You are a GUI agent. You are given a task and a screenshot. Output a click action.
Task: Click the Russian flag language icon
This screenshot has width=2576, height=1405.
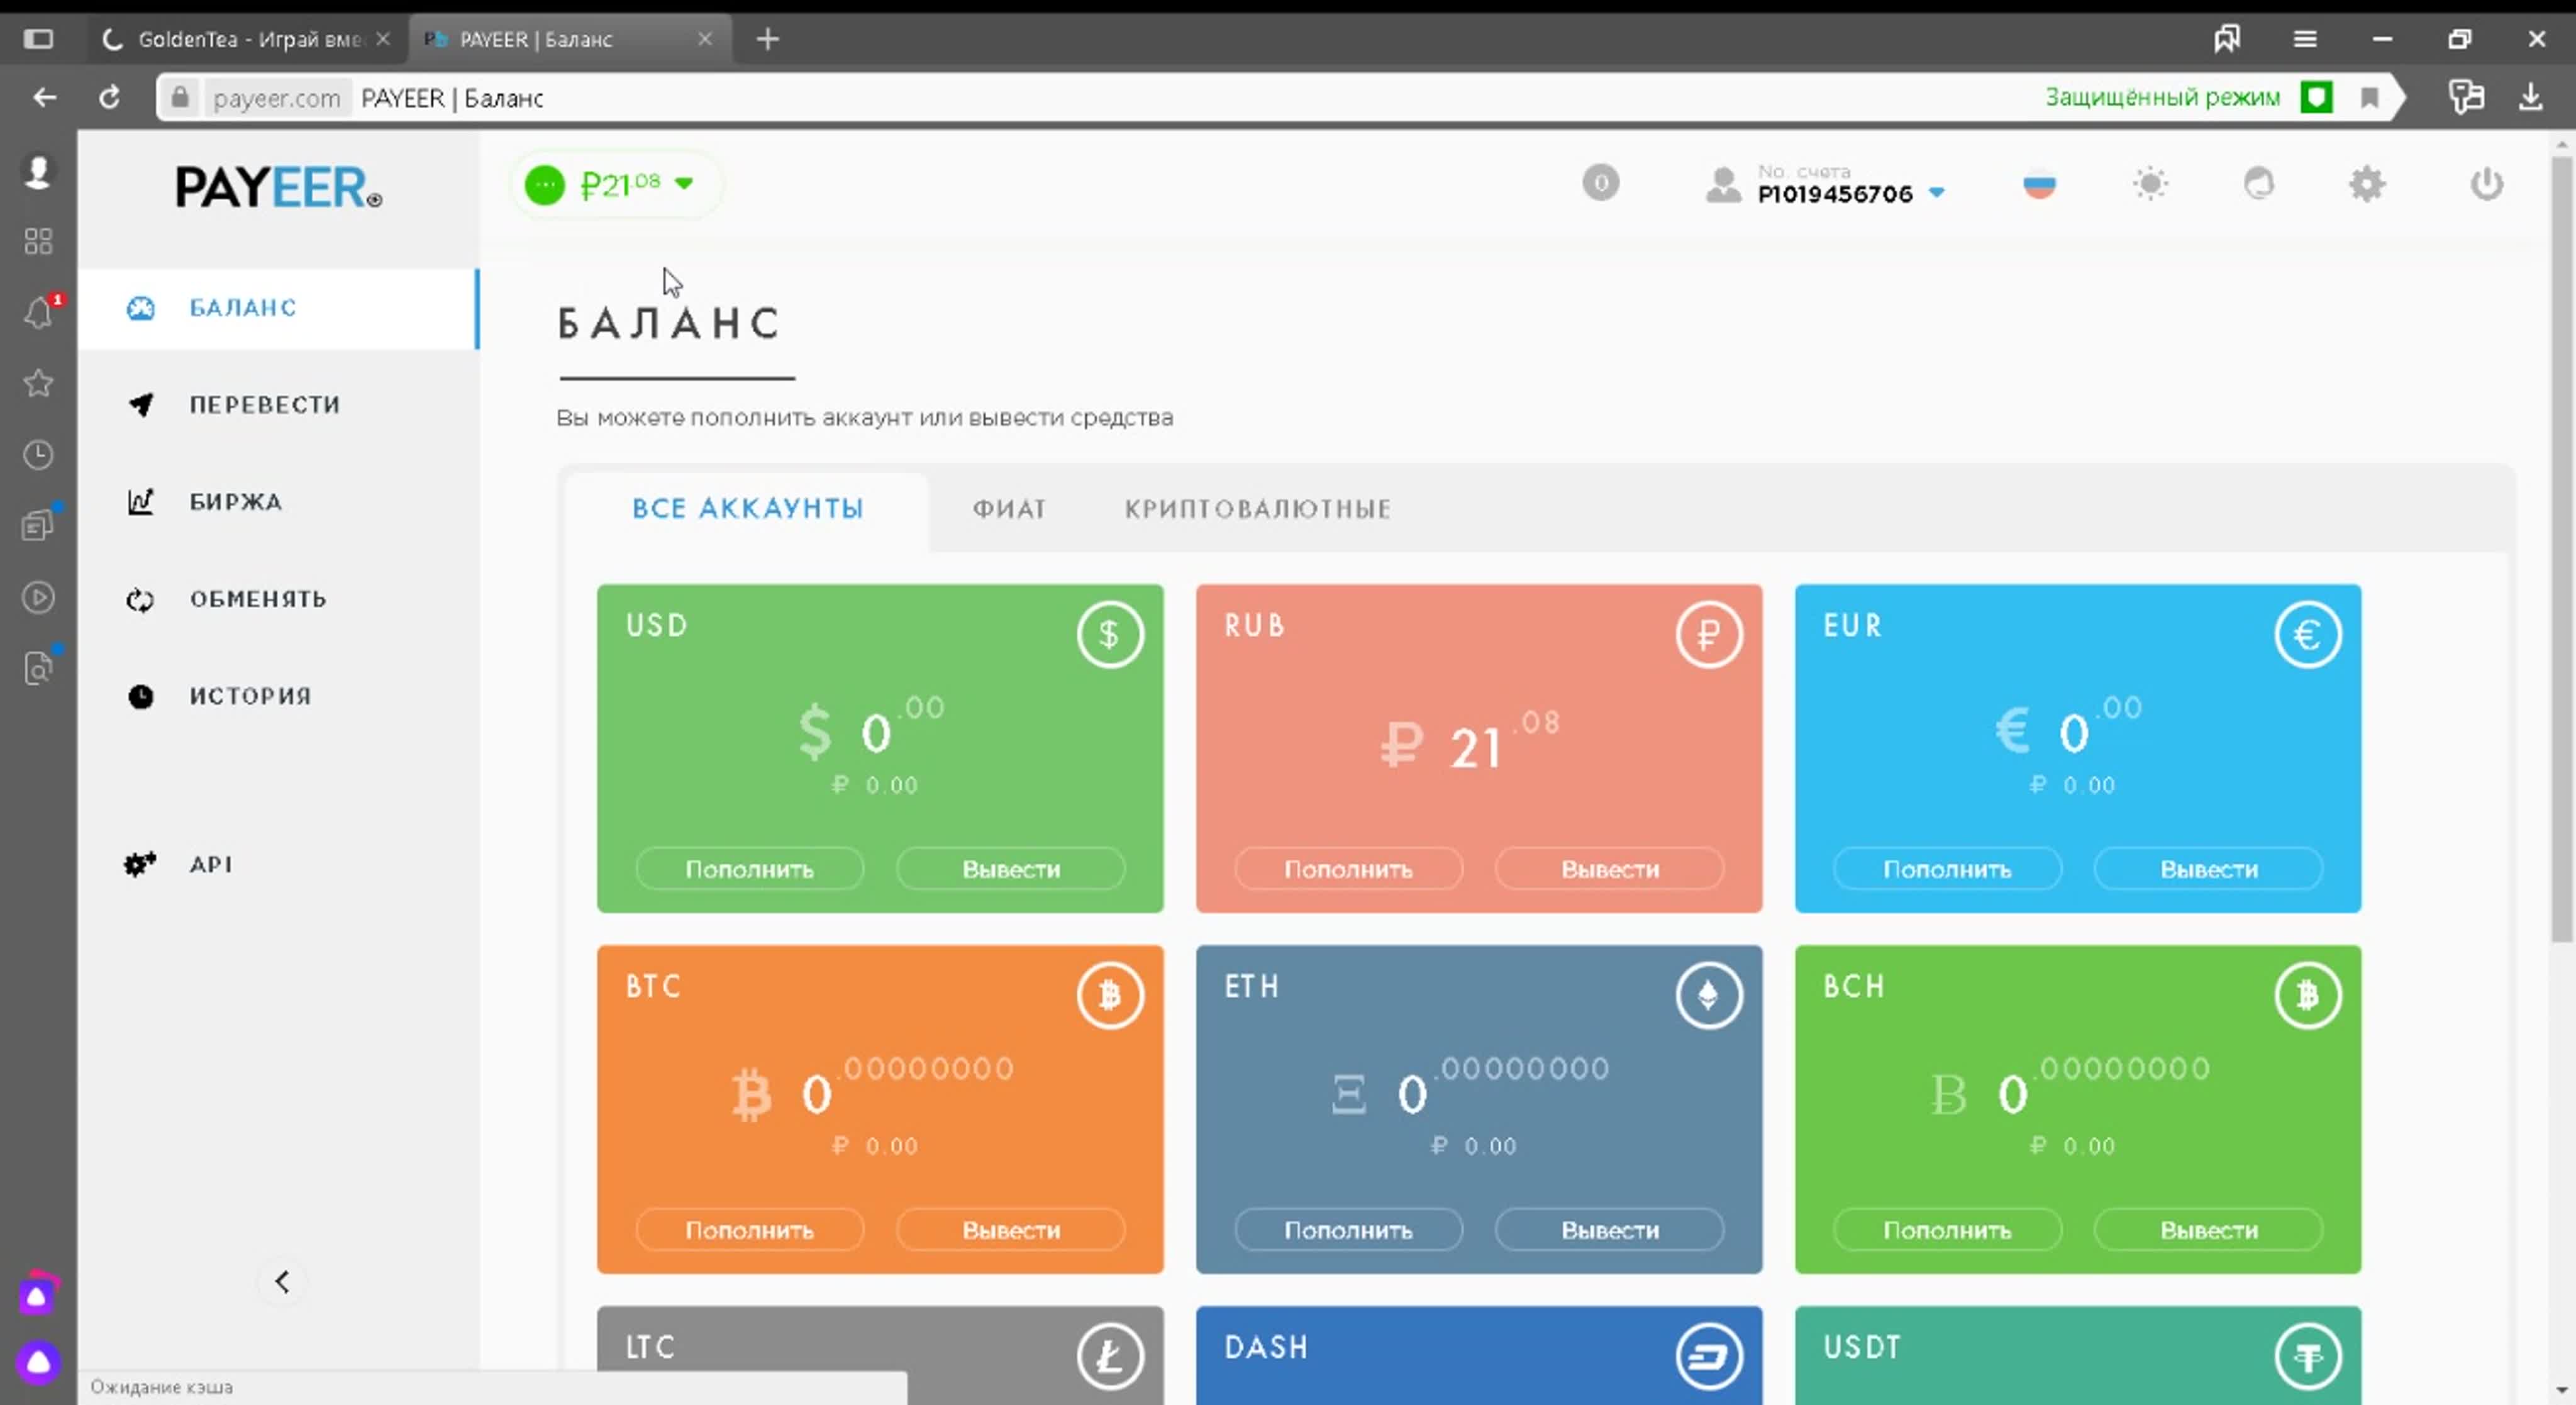[x=2039, y=185]
